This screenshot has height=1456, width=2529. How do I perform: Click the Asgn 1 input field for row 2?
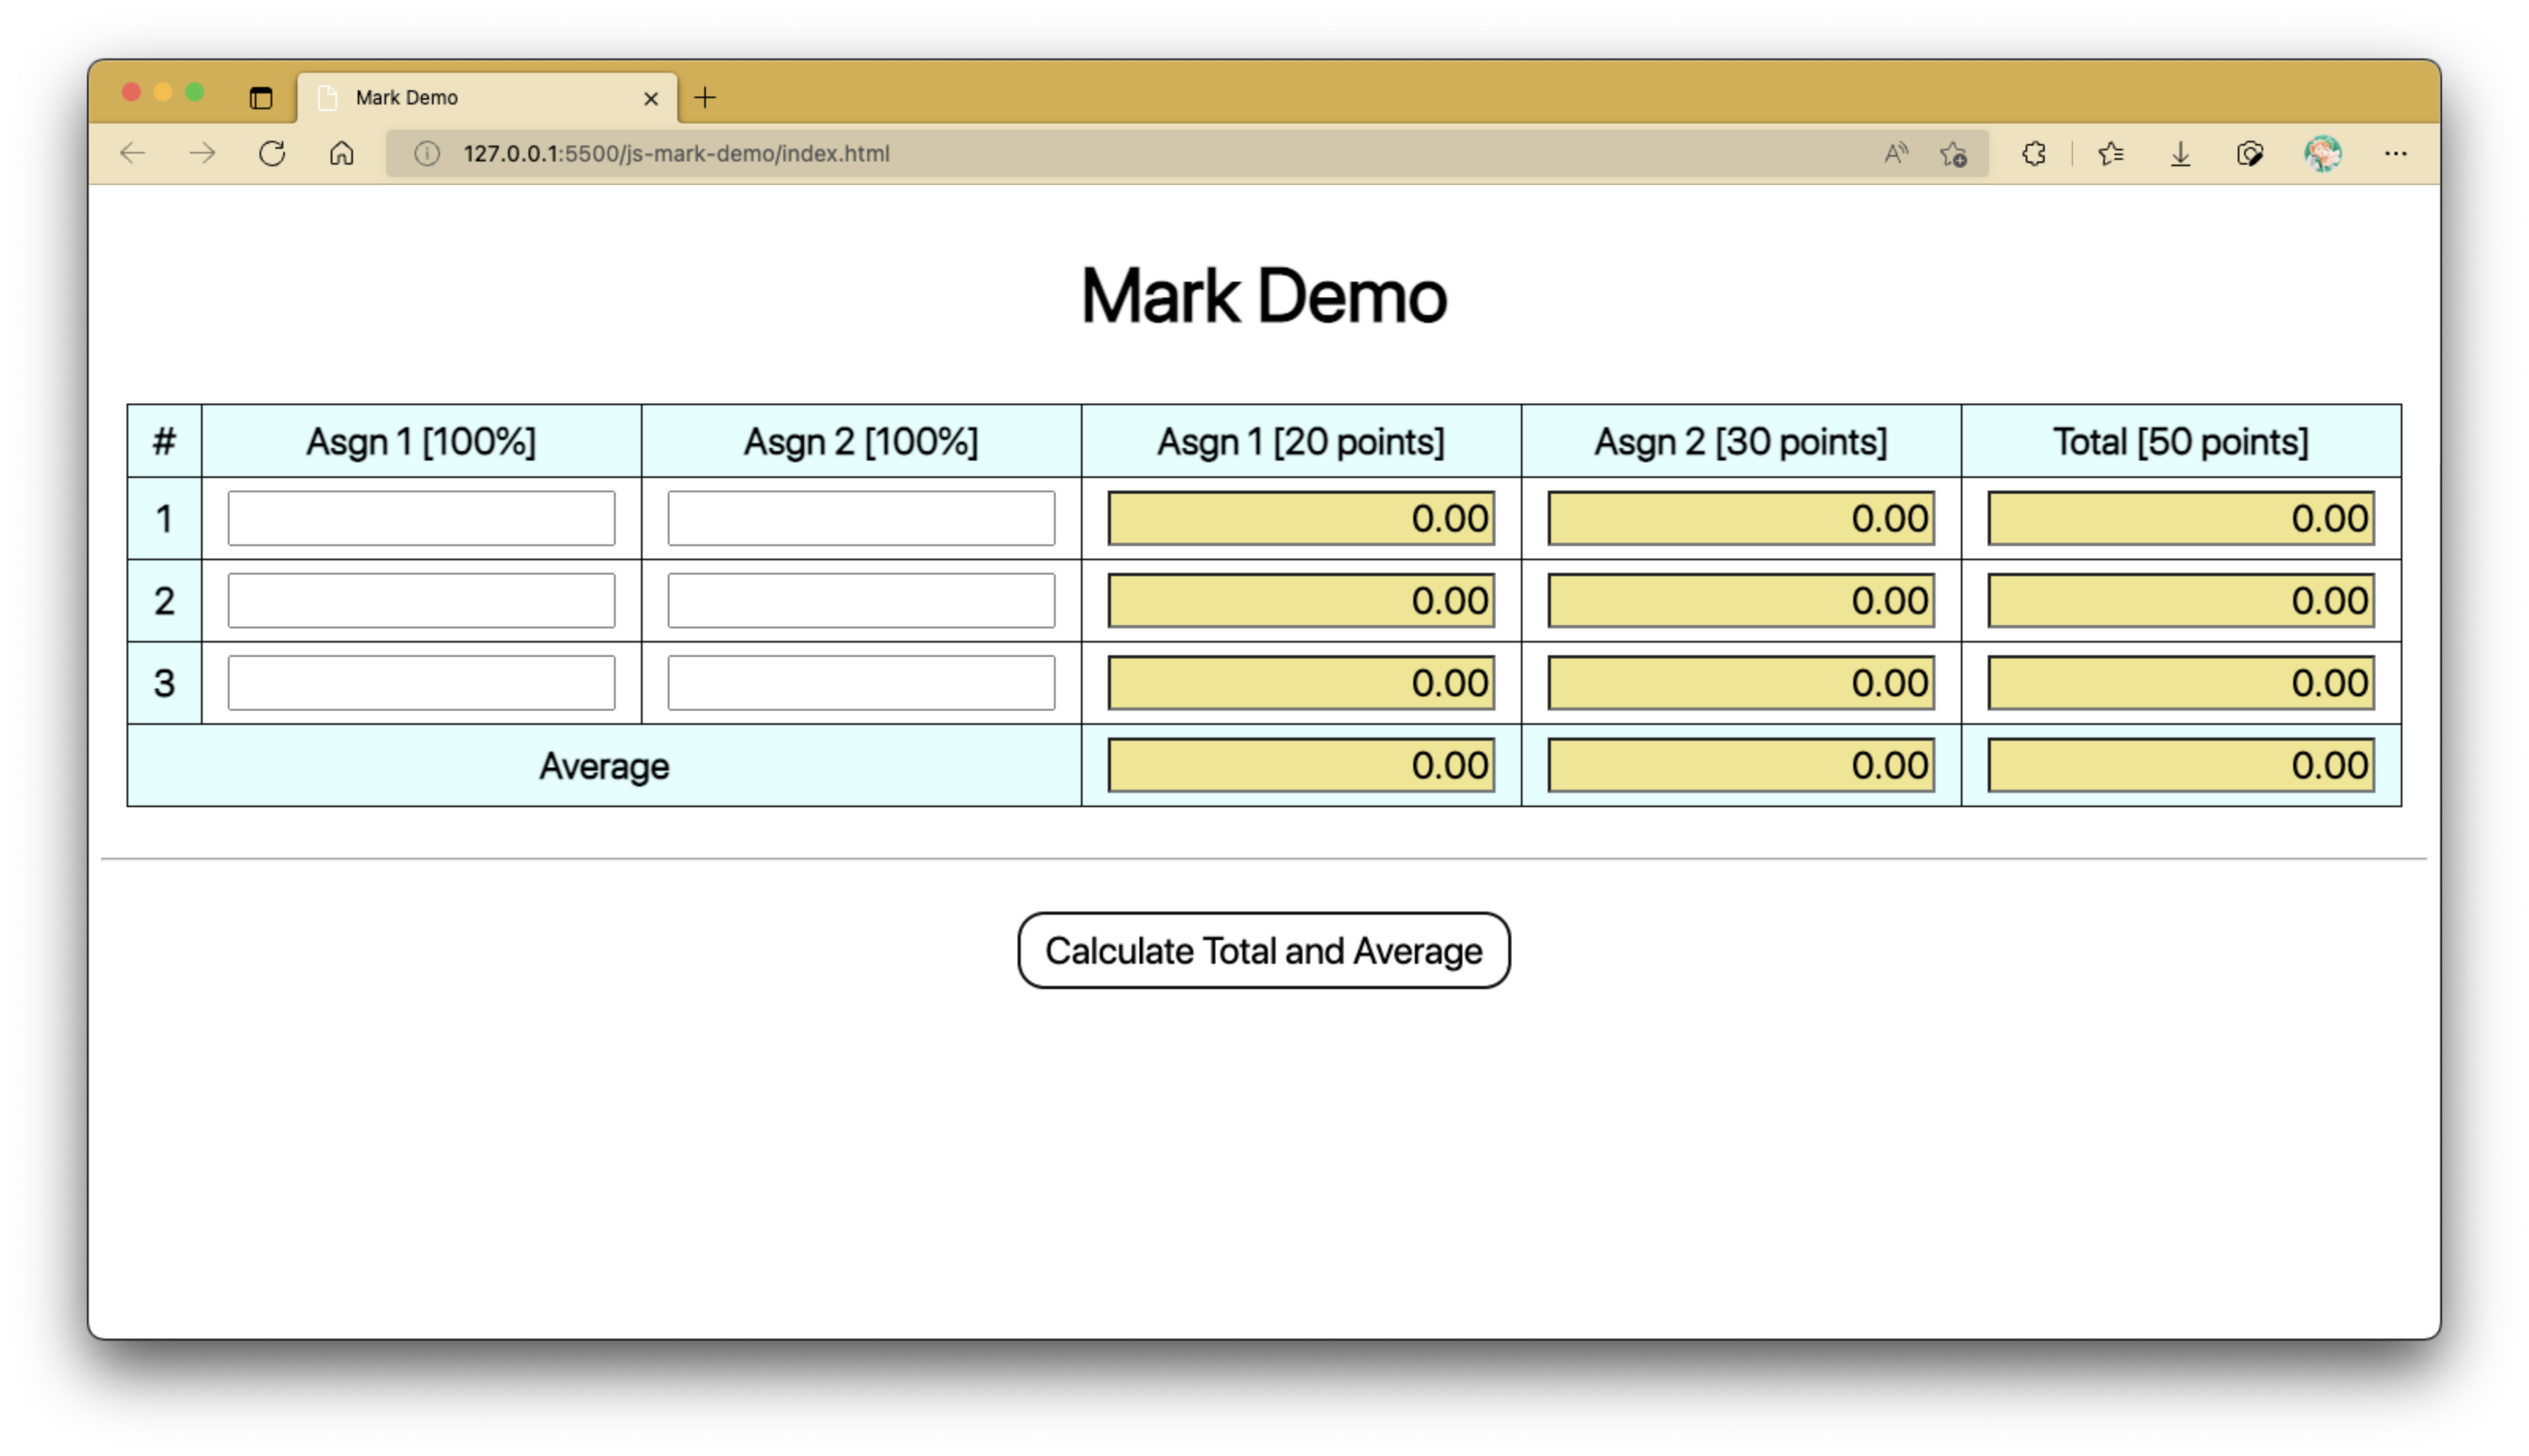(x=422, y=600)
